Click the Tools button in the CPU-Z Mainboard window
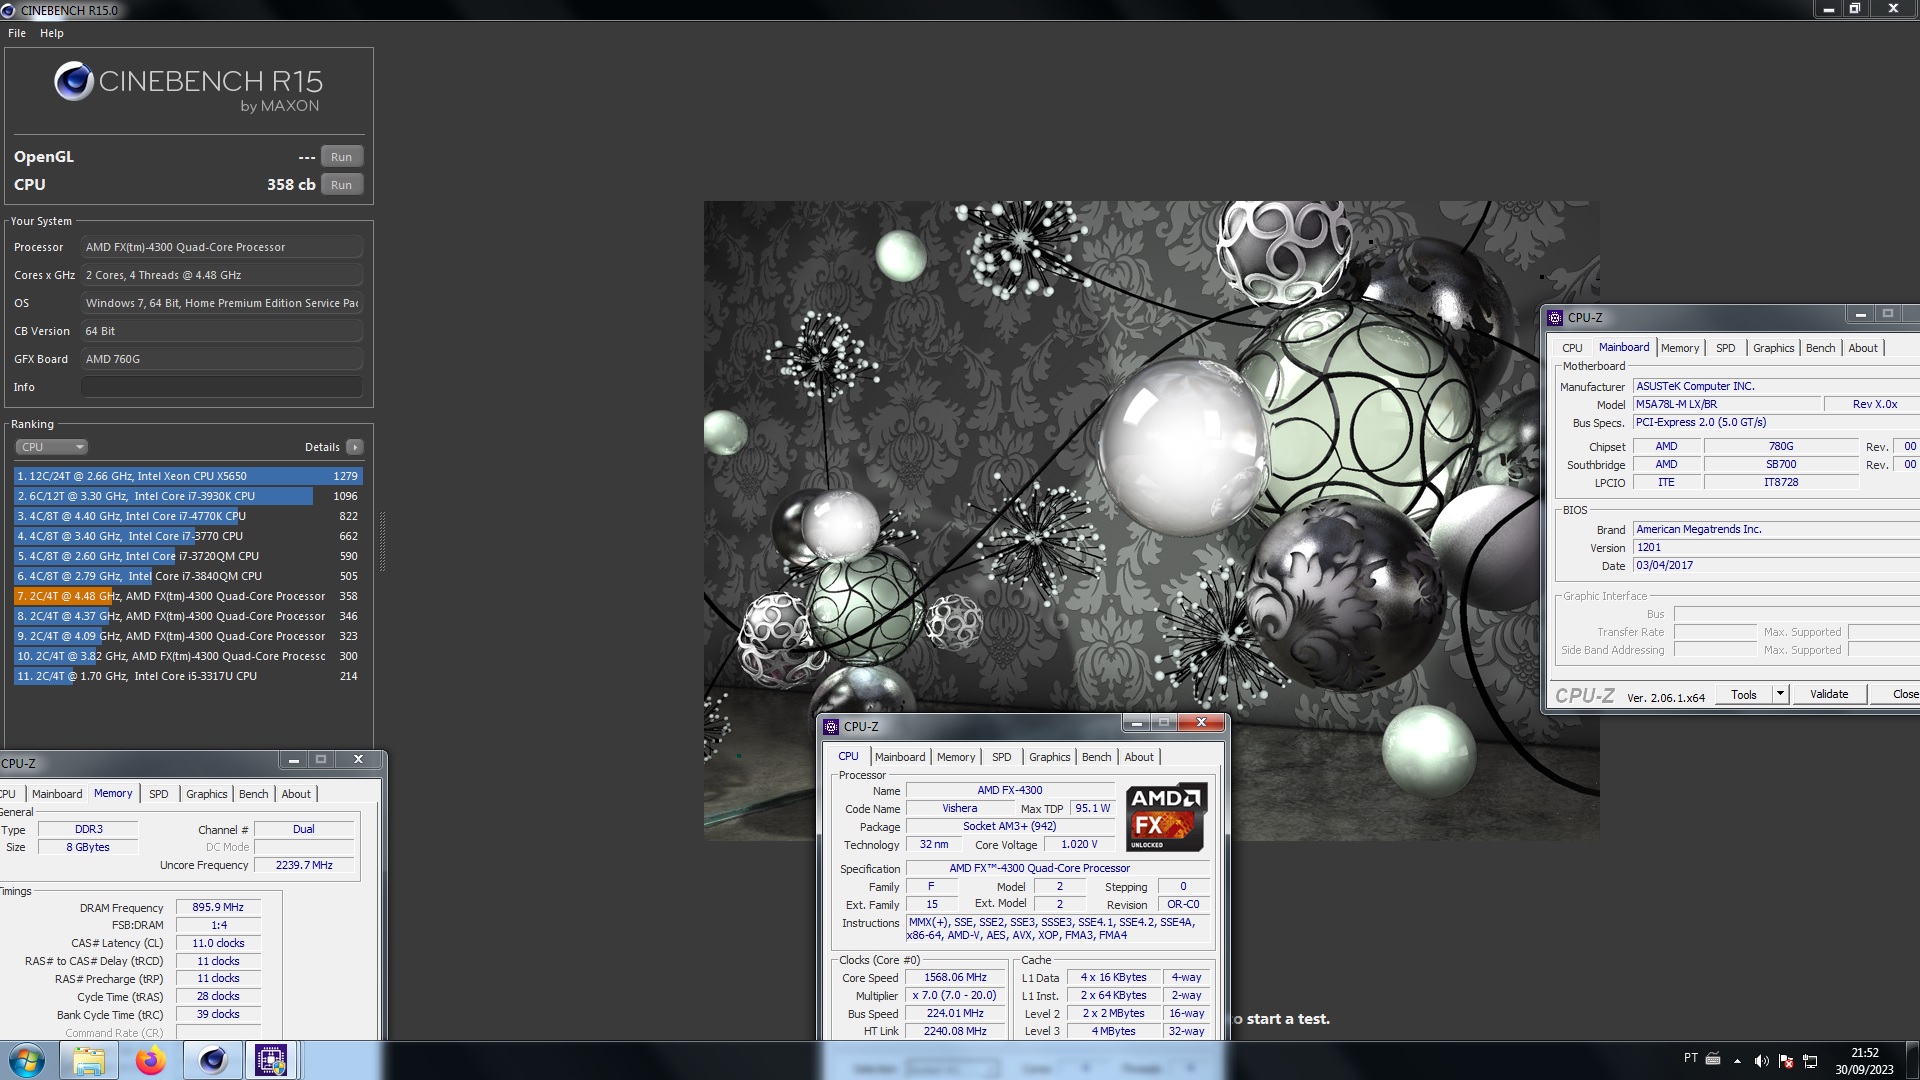The height and width of the screenshot is (1080, 1920). pos(1744,695)
